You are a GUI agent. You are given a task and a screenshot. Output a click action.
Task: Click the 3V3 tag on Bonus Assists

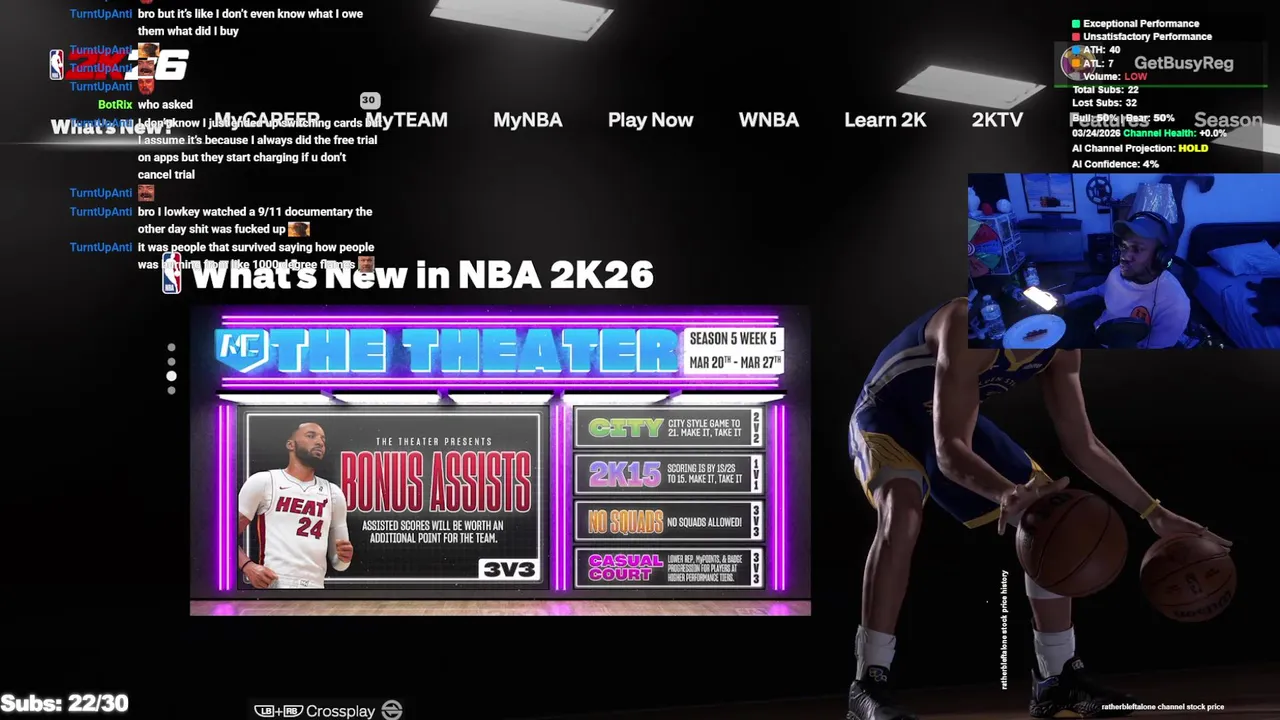509,569
